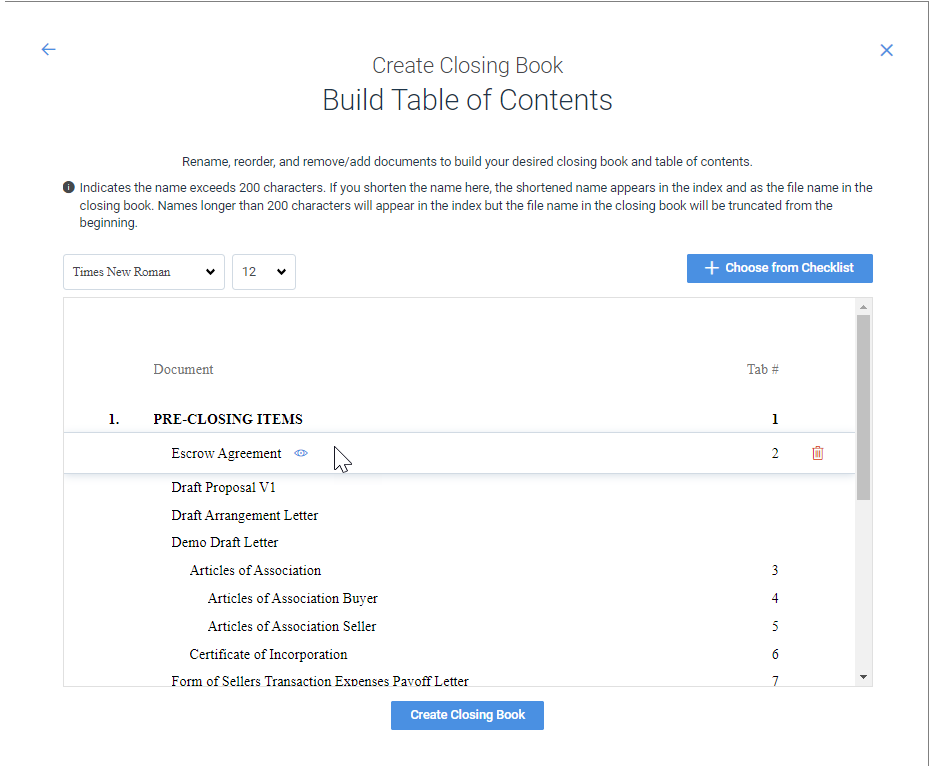The height and width of the screenshot is (771, 930).
Task: Click the Document column header
Action: tap(183, 369)
